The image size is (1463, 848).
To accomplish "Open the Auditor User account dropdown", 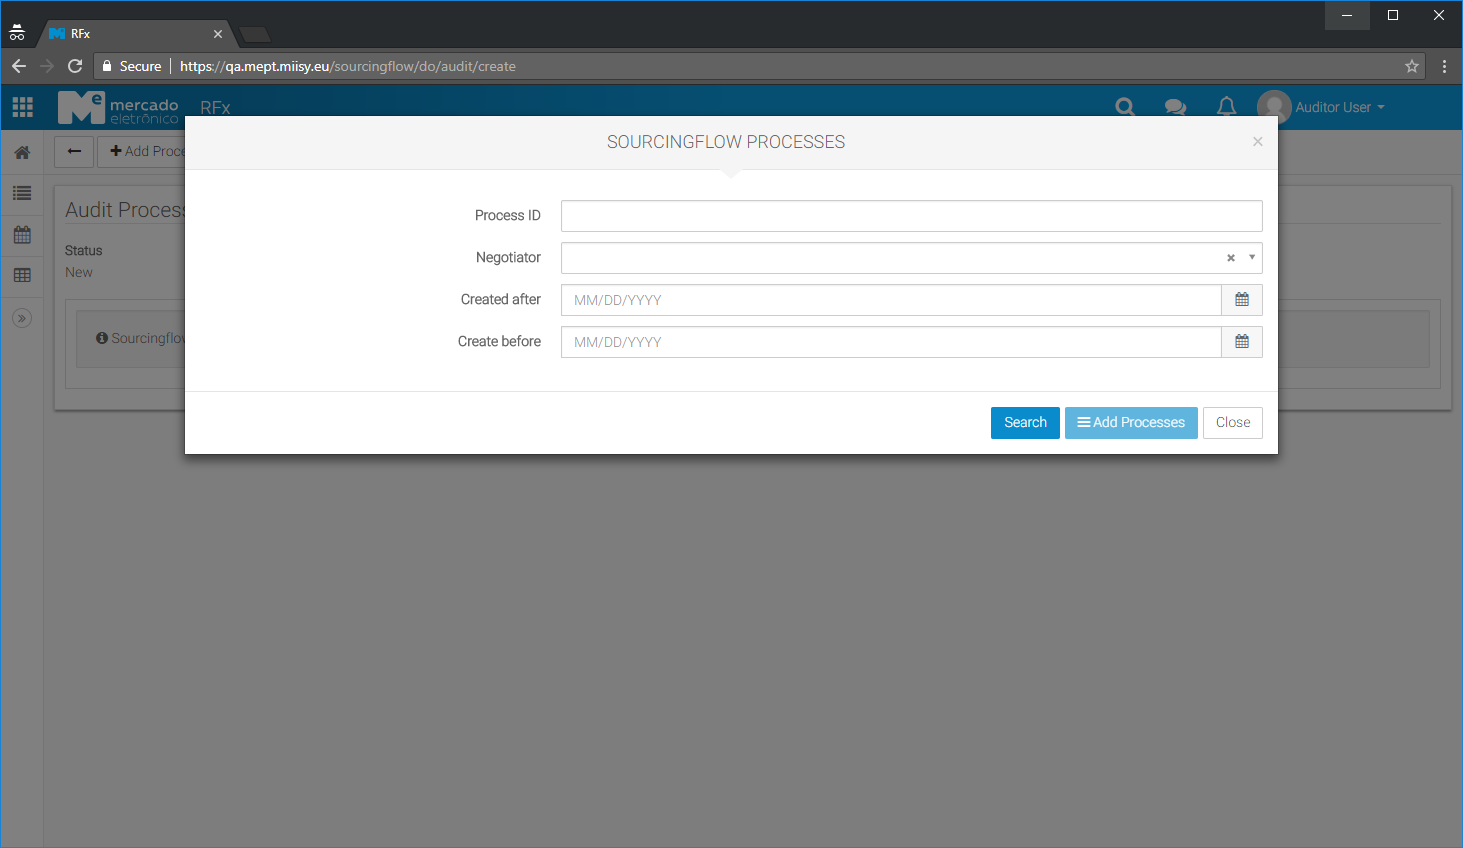I will (x=1322, y=107).
